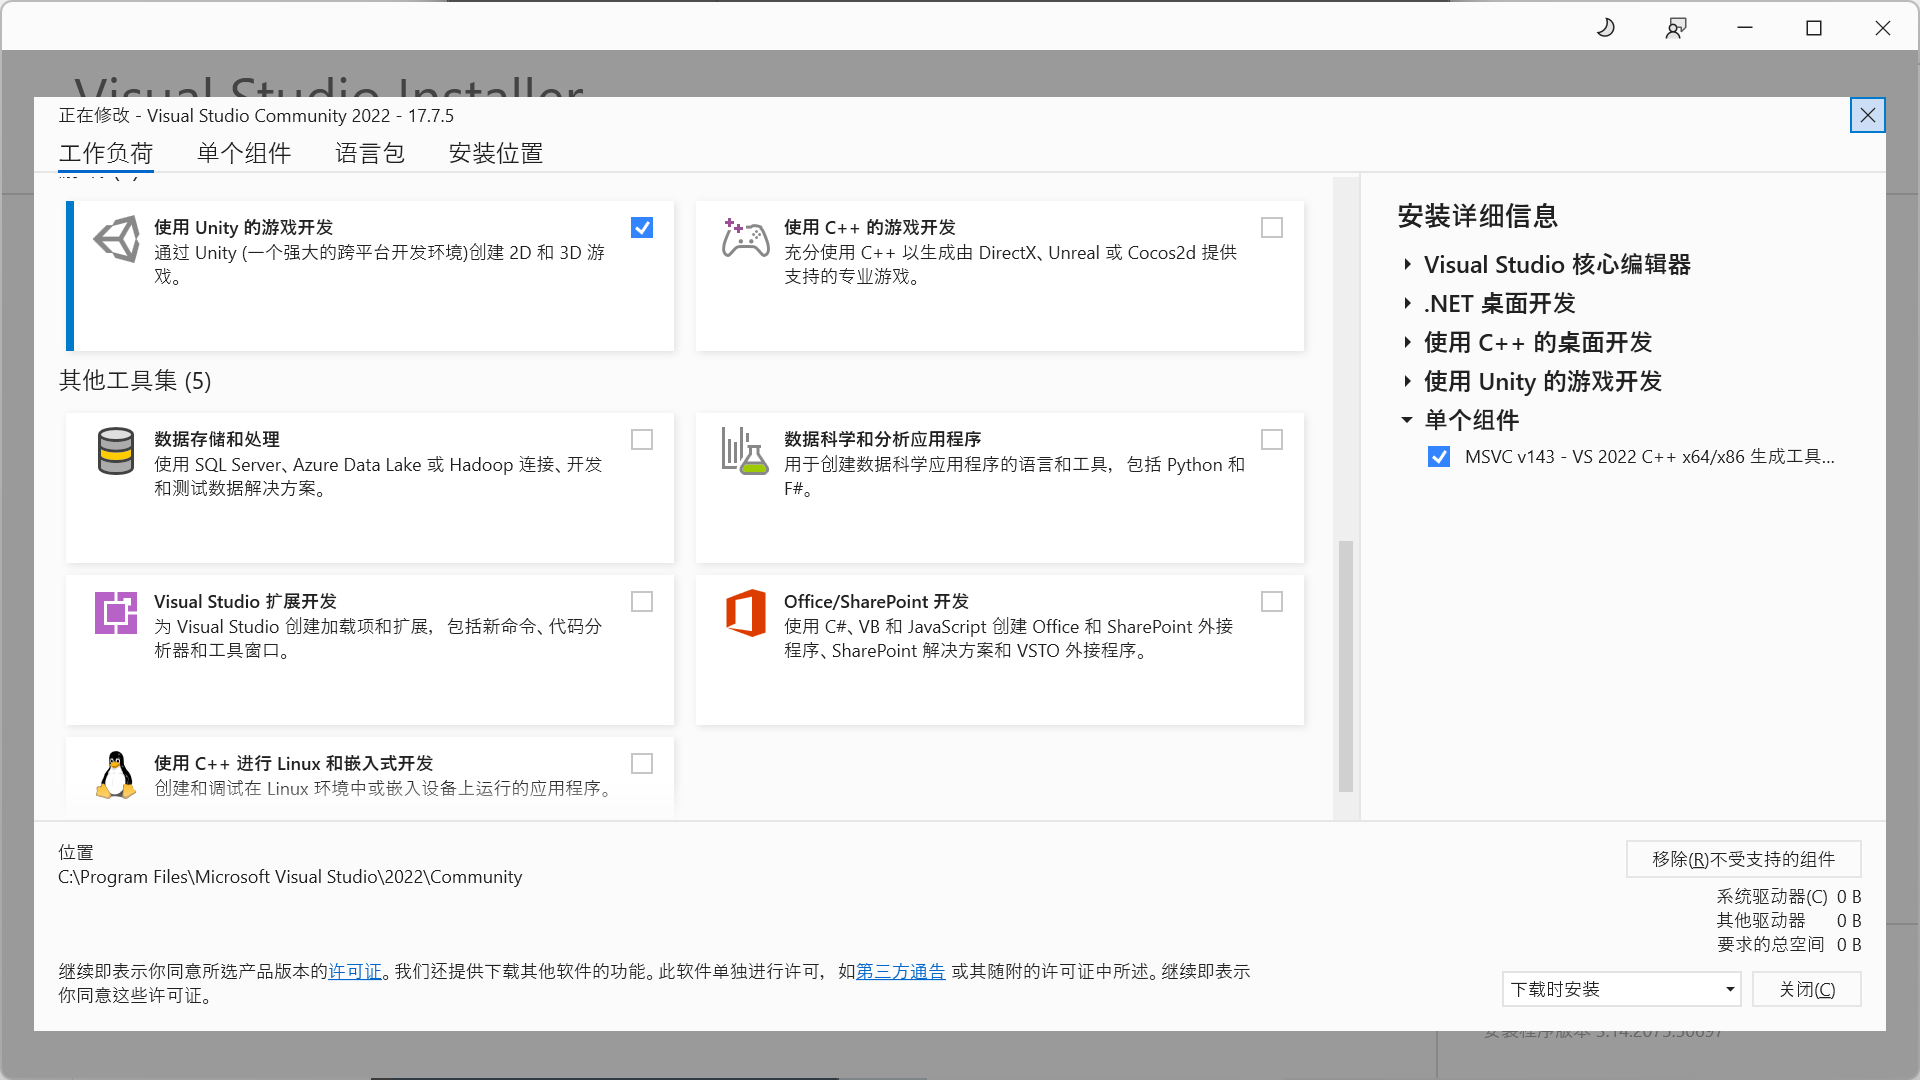Screen dimensions: 1920x1080
Task: Expand Visual Studio 核心编辑器 details
Action: tap(1407, 265)
